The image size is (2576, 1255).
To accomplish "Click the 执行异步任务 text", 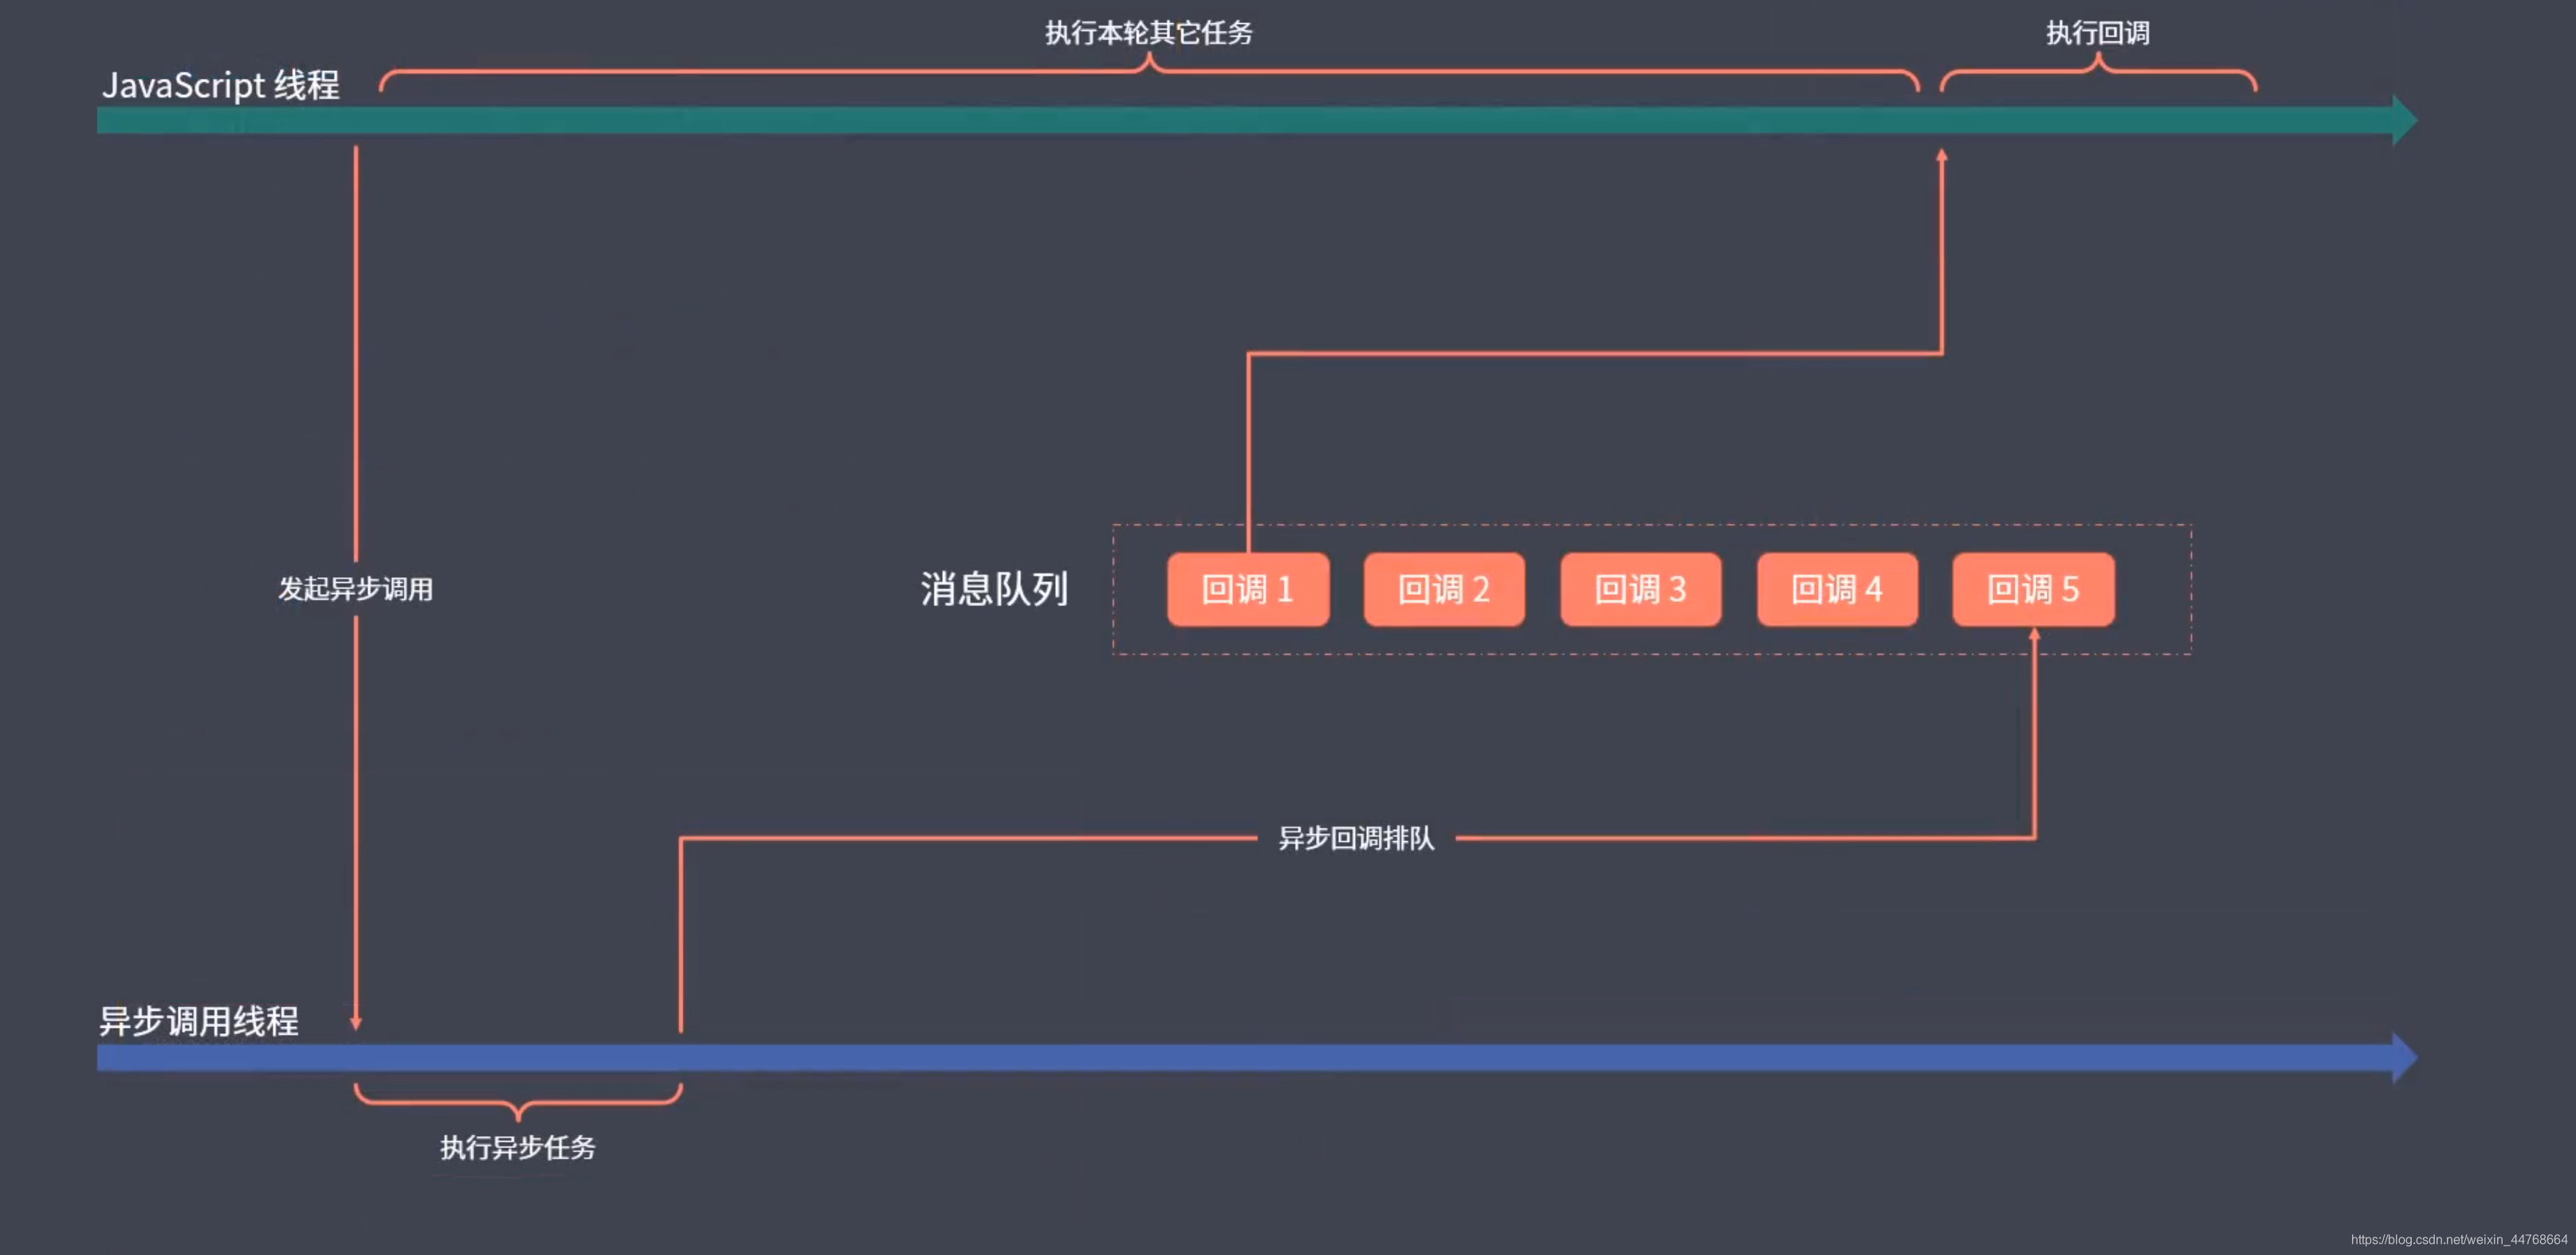I will coord(518,1147).
